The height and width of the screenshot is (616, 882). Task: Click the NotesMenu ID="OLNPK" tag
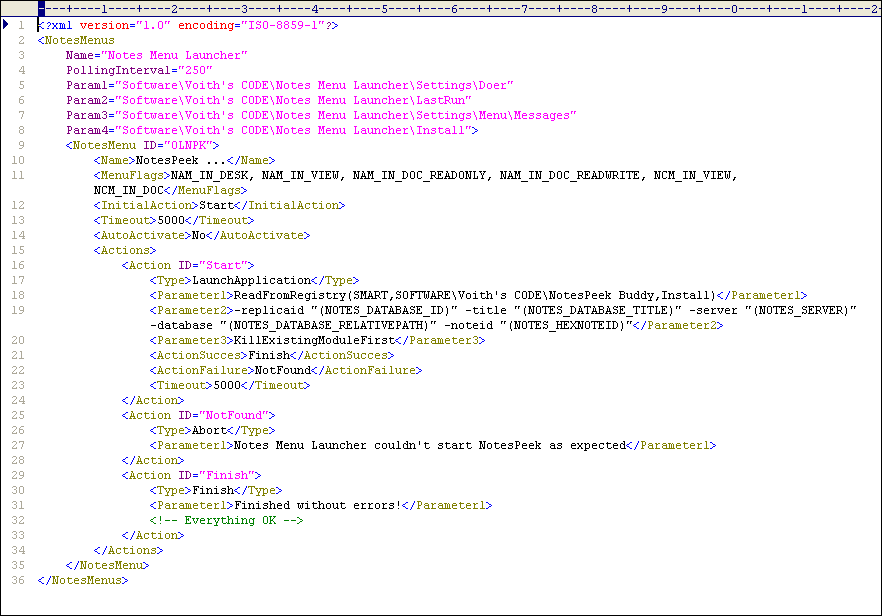pyautogui.click(x=142, y=145)
